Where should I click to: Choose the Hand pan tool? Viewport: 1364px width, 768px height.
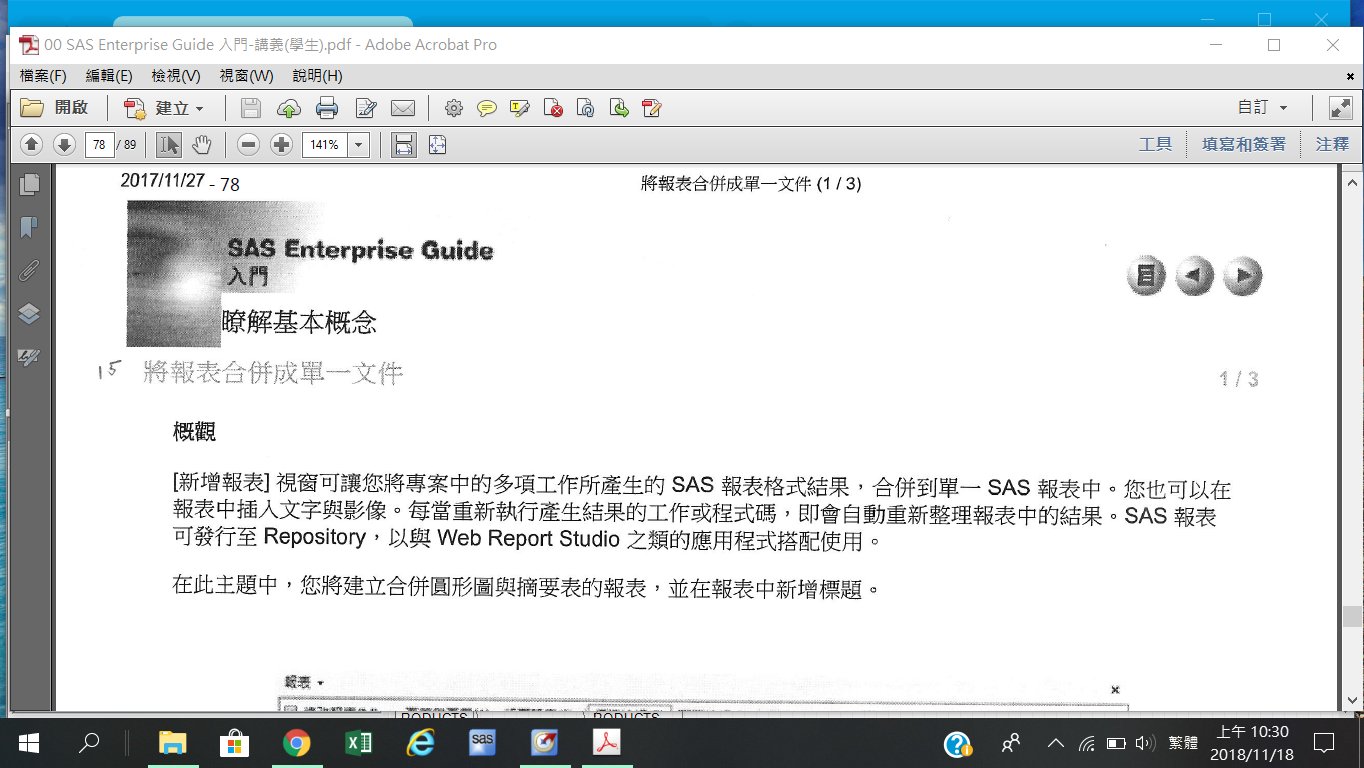201,145
